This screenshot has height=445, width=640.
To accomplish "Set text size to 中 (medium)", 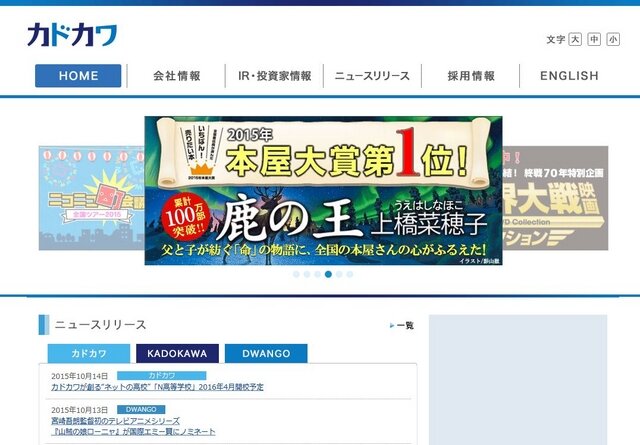I will pos(594,39).
